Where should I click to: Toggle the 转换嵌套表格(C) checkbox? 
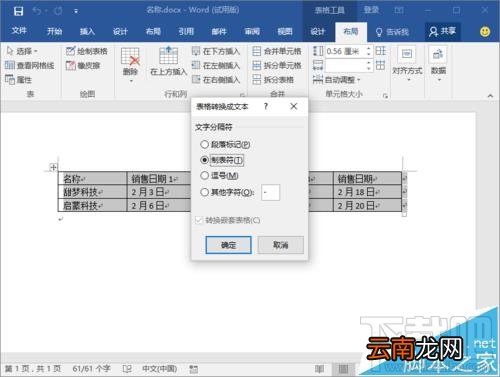coord(228,220)
